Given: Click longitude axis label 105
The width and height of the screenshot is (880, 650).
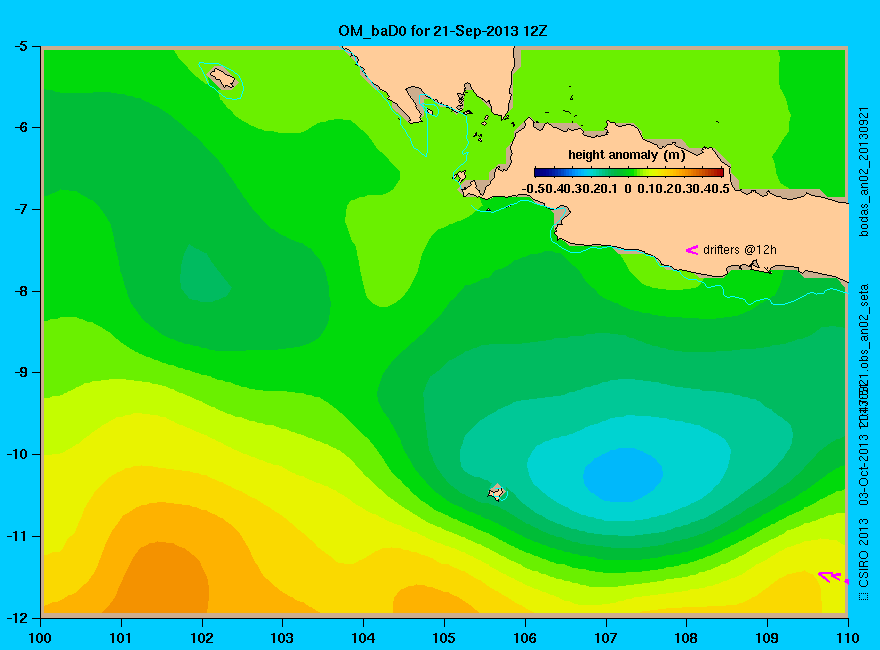Looking at the screenshot, I should (x=444, y=638).
